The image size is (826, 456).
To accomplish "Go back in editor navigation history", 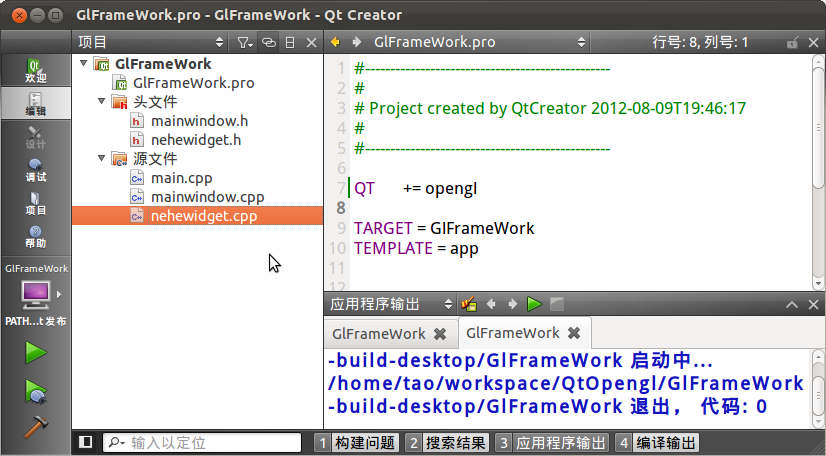I will click(x=335, y=42).
